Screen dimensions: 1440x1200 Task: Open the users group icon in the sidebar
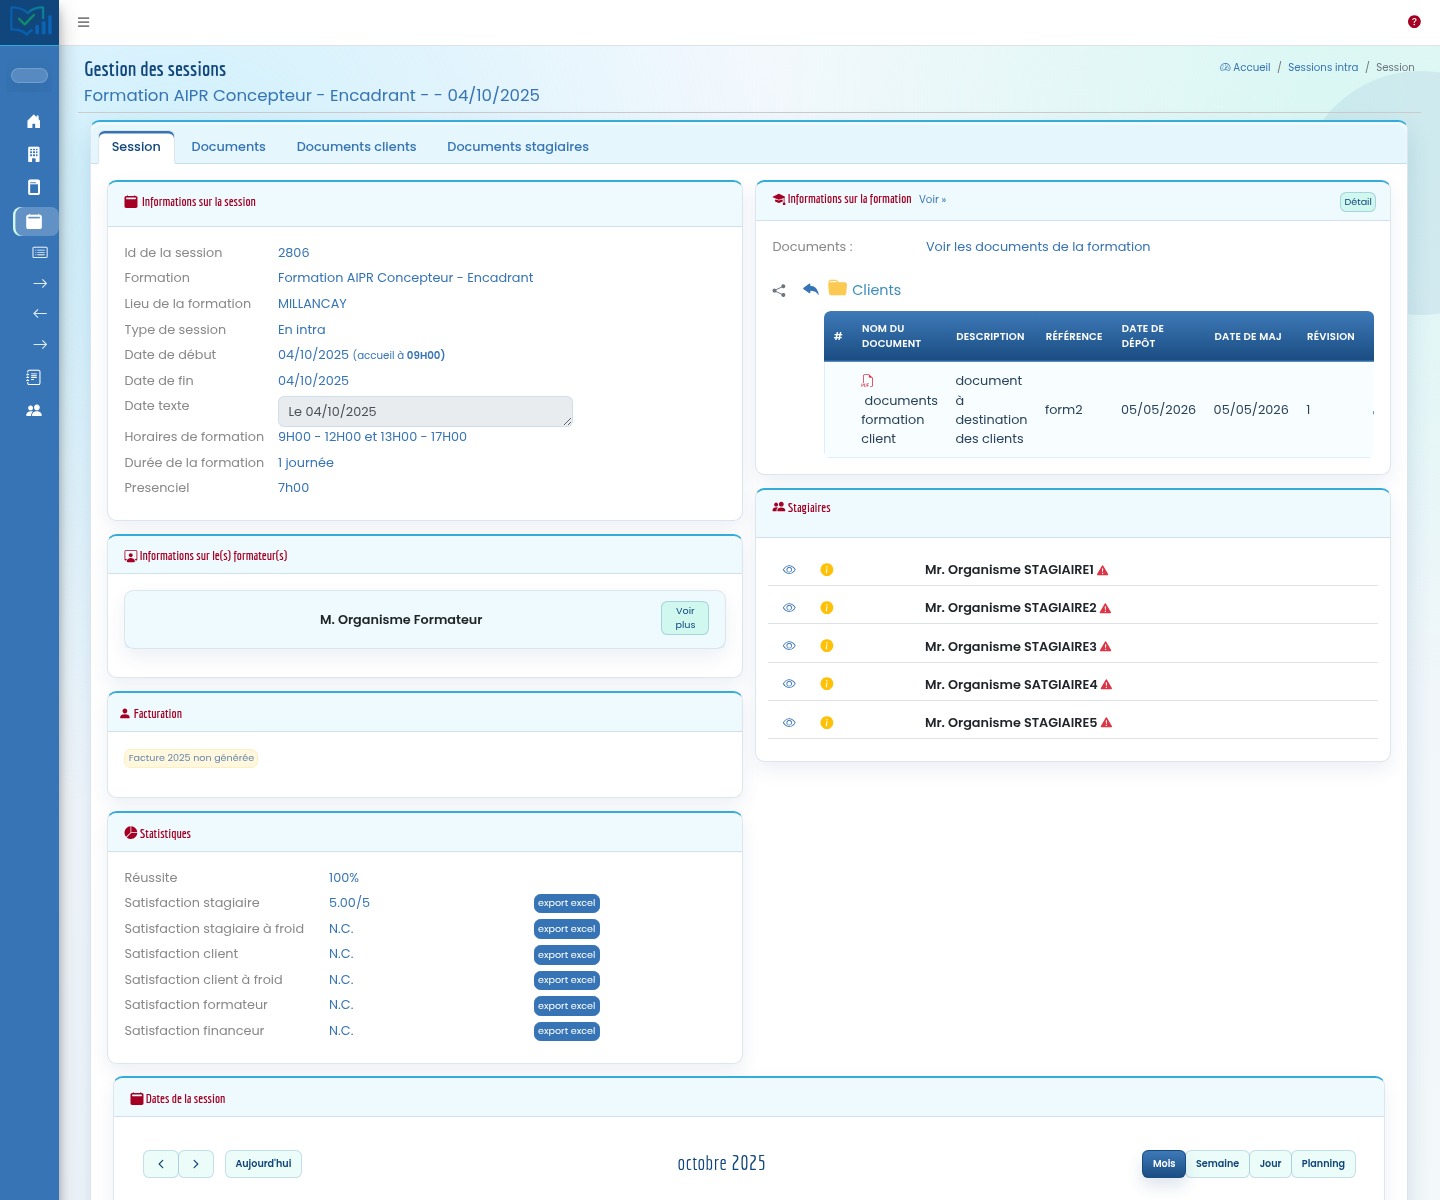34,410
